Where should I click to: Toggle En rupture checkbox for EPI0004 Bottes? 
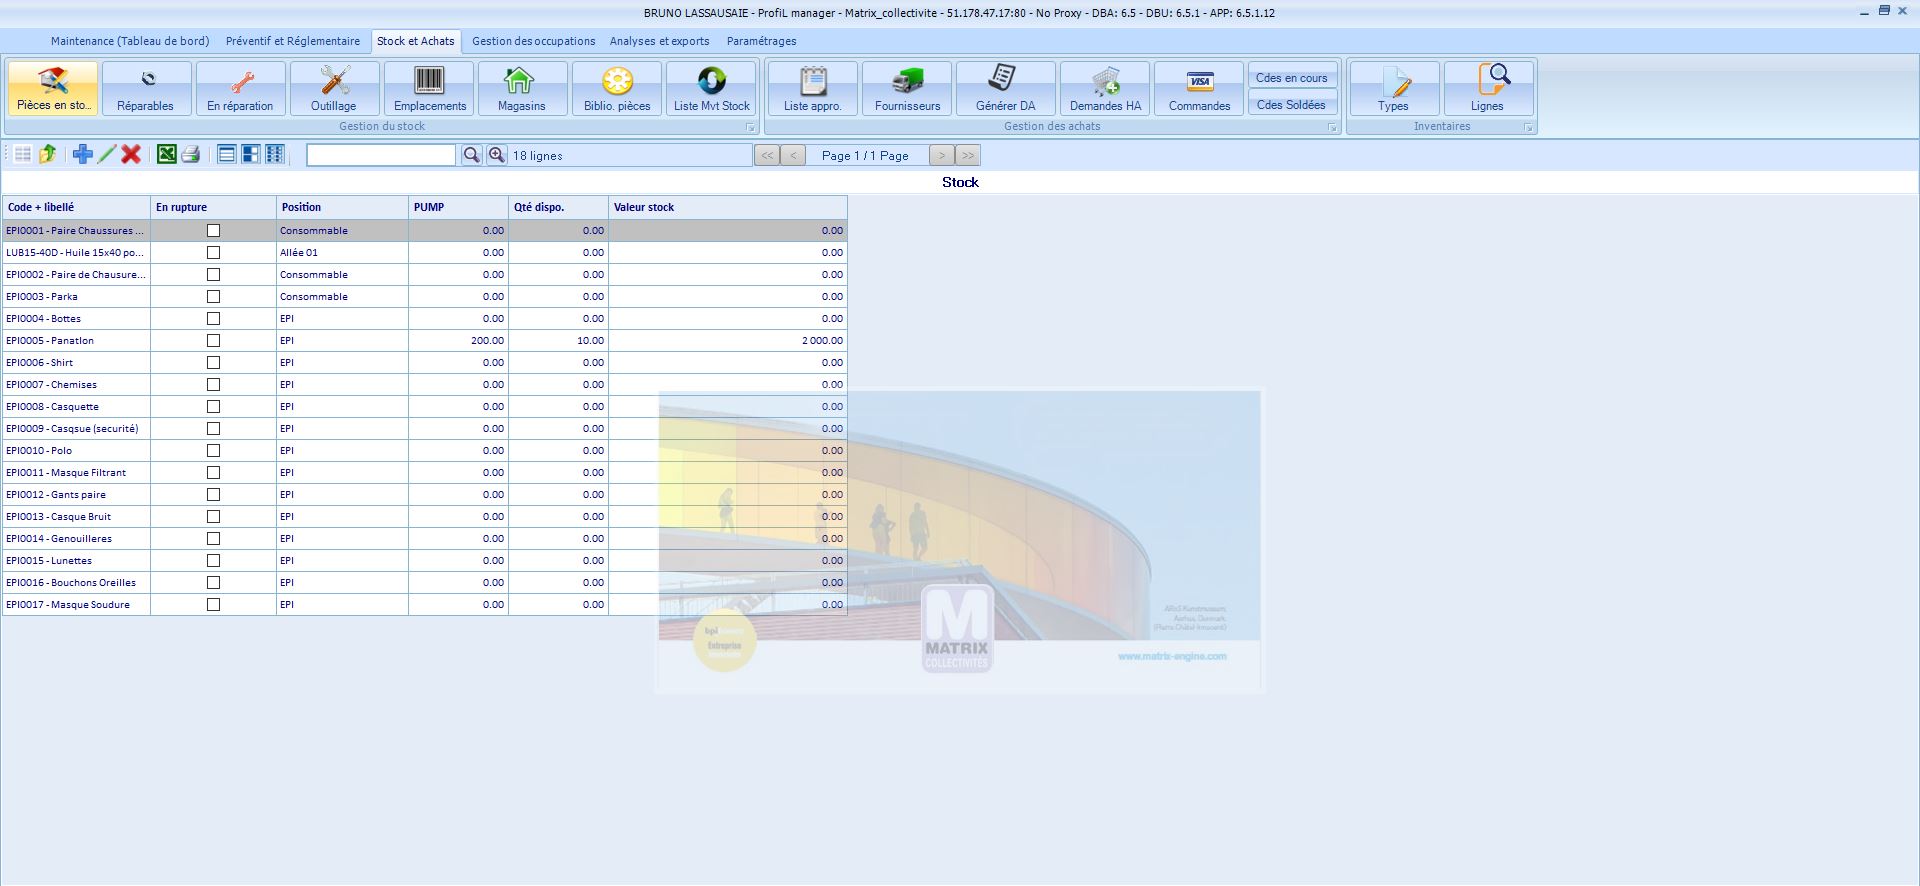[x=213, y=318]
